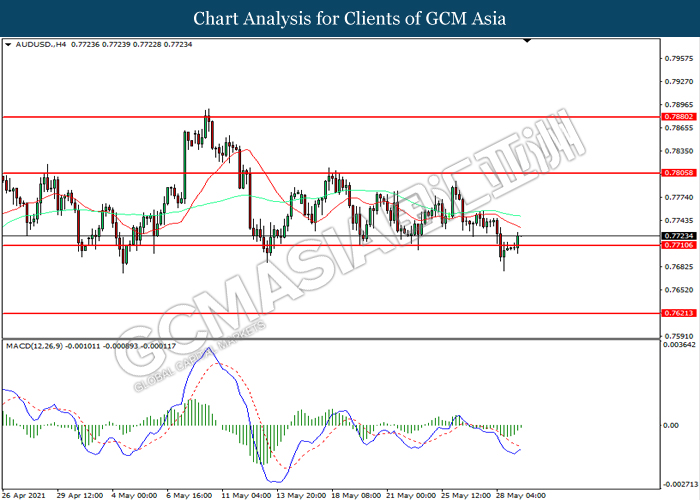The image size is (700, 500).
Task: Select the 0.78058 red price label
Action: pos(679,173)
